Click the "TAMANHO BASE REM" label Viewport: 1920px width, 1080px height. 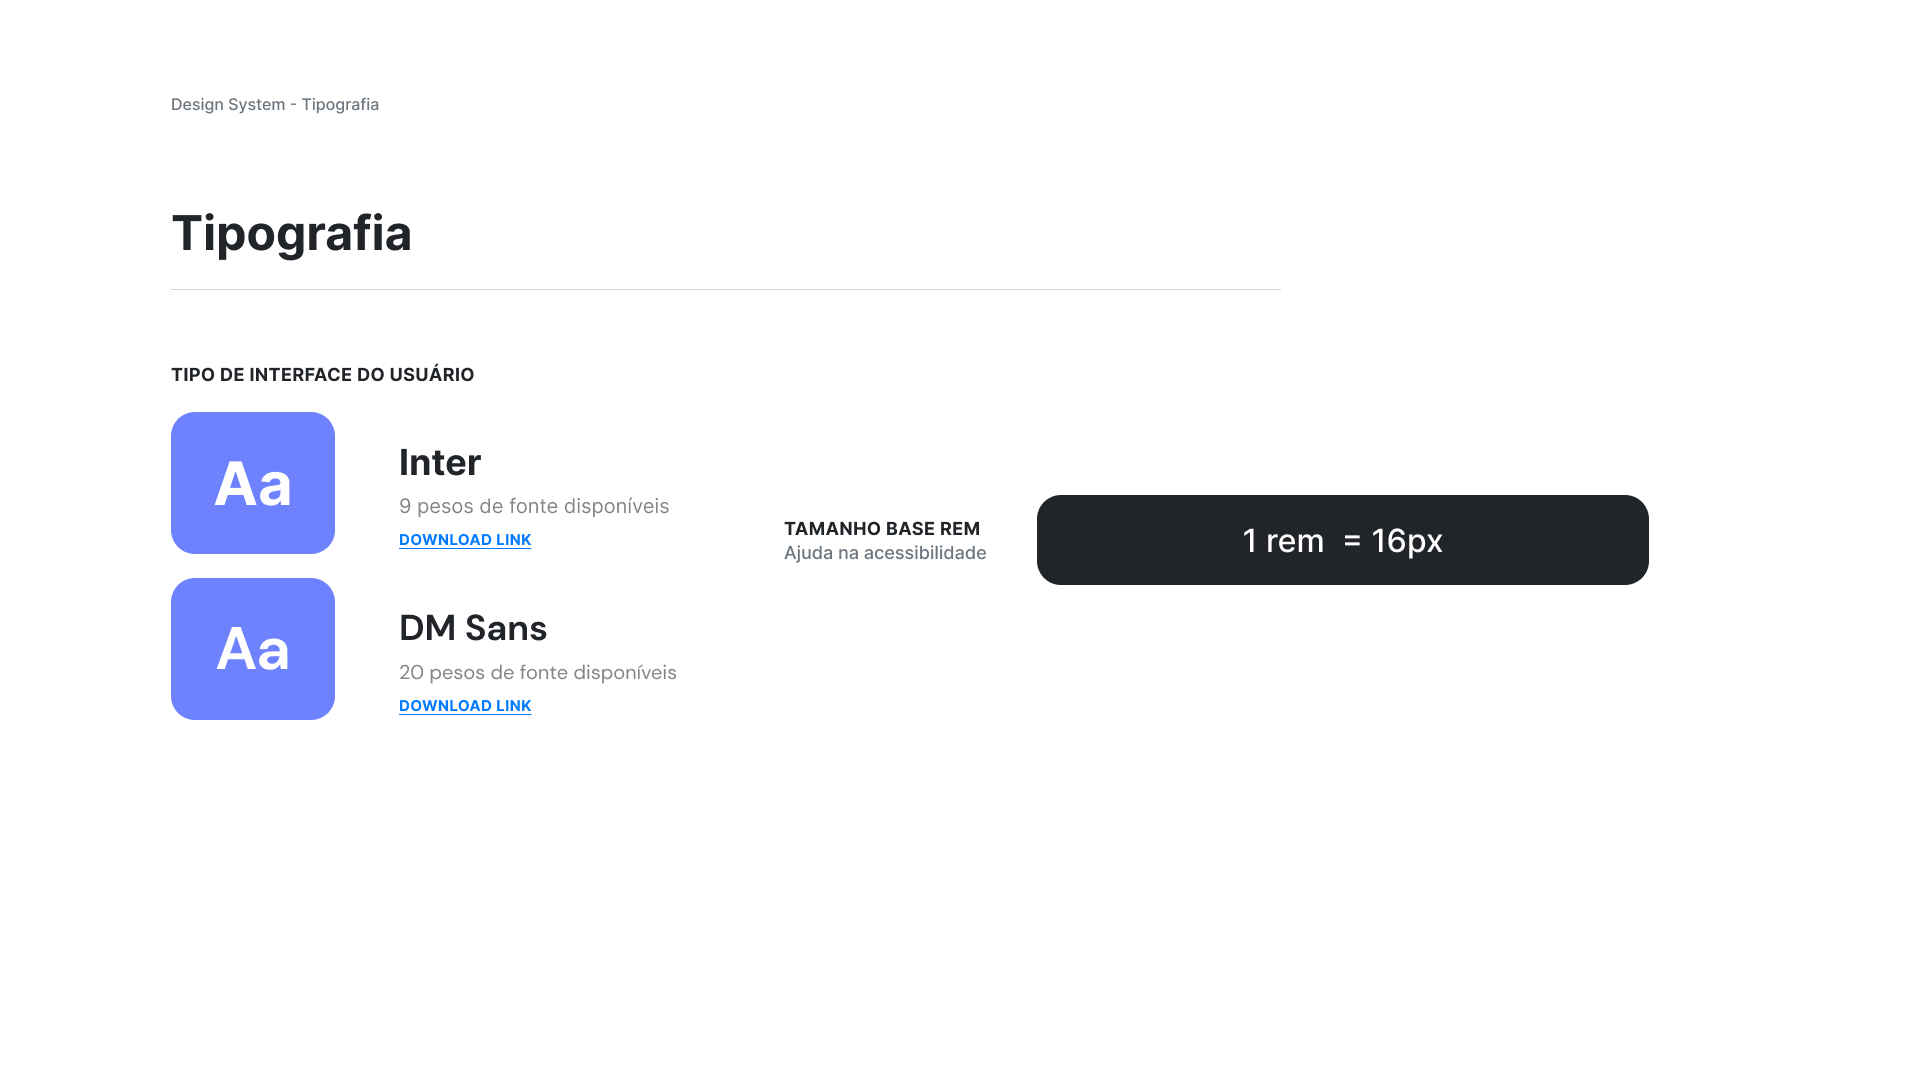click(882, 529)
